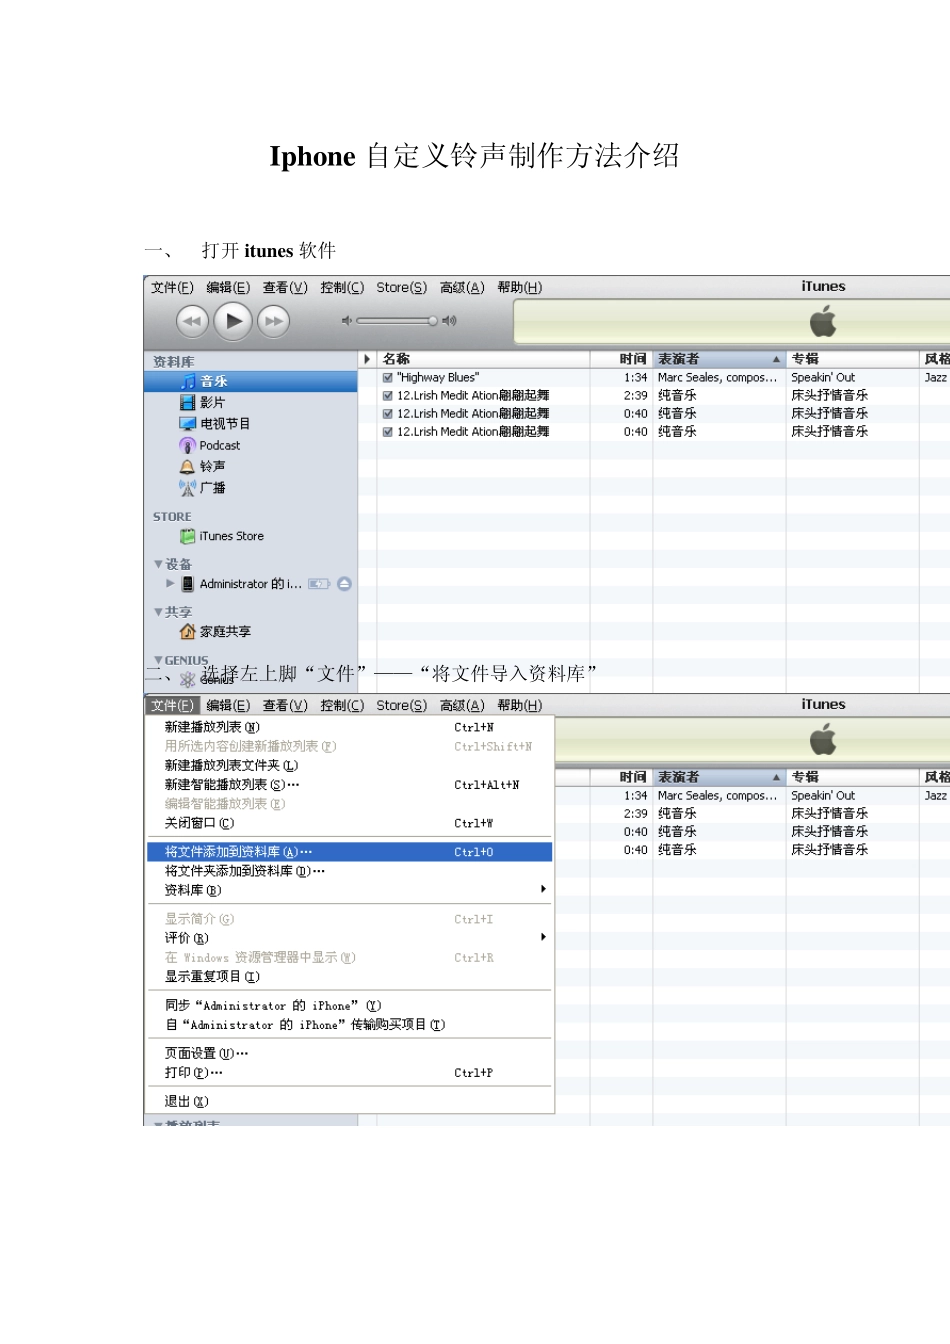Expand the Administrator device arrow
This screenshot has height=1344, width=950.
pos(170,583)
